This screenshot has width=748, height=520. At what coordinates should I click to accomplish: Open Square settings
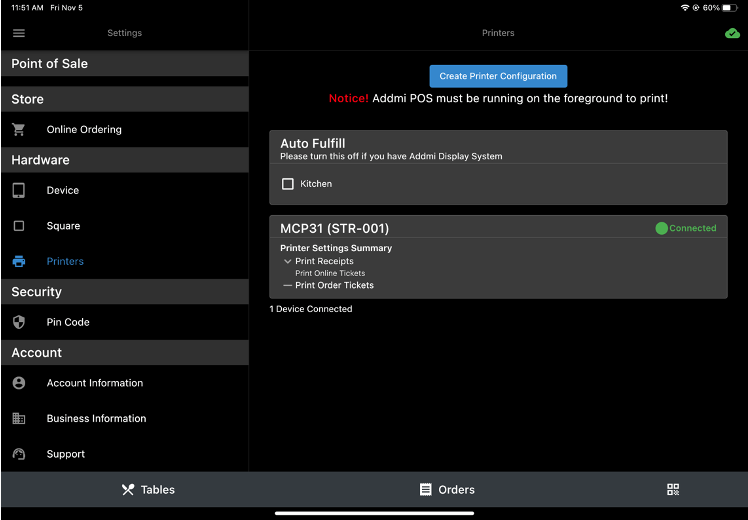tap(125, 226)
